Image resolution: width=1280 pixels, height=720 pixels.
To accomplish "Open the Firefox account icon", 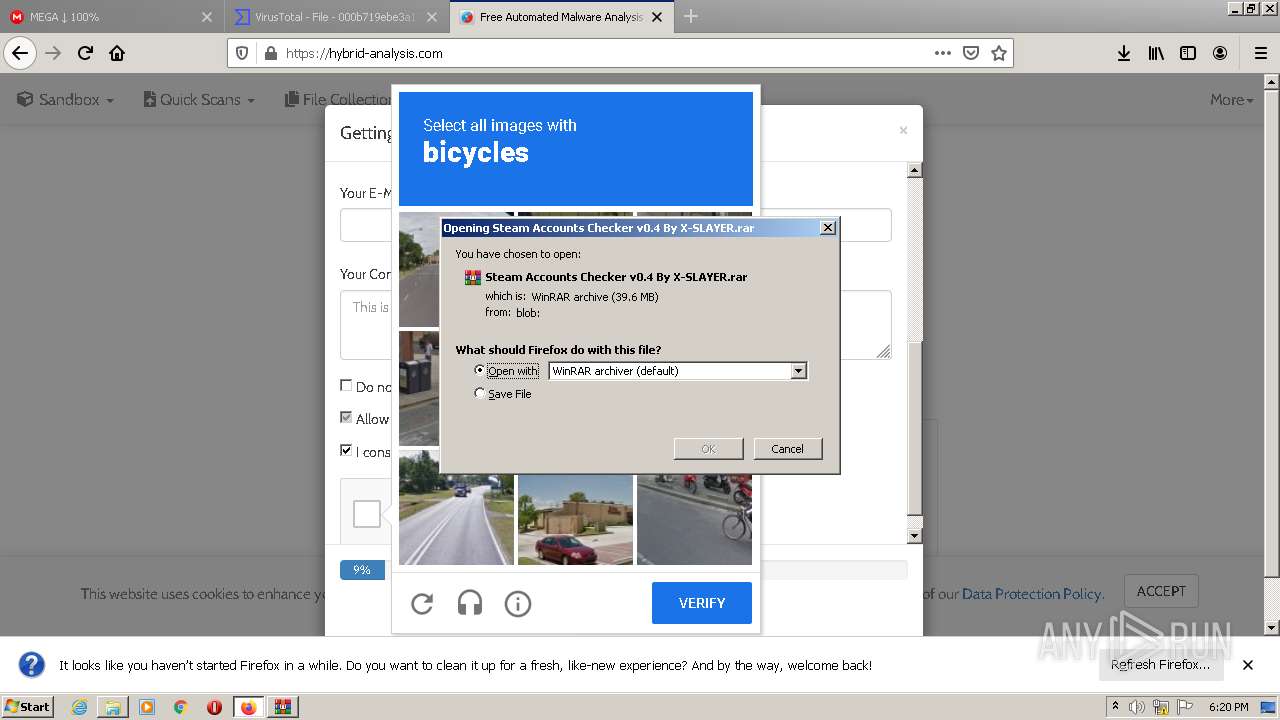I will point(1220,53).
